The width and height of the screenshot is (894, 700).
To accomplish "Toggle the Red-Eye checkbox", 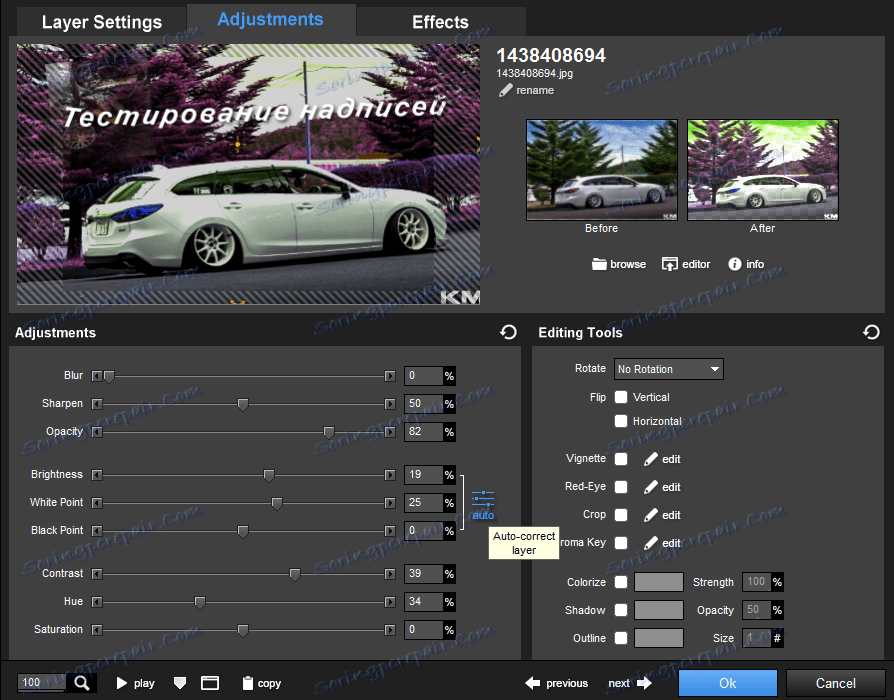I will coord(621,487).
